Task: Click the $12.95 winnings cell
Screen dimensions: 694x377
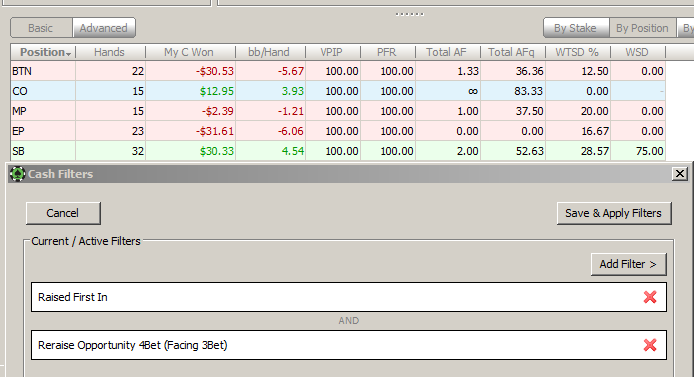Action: (191, 91)
